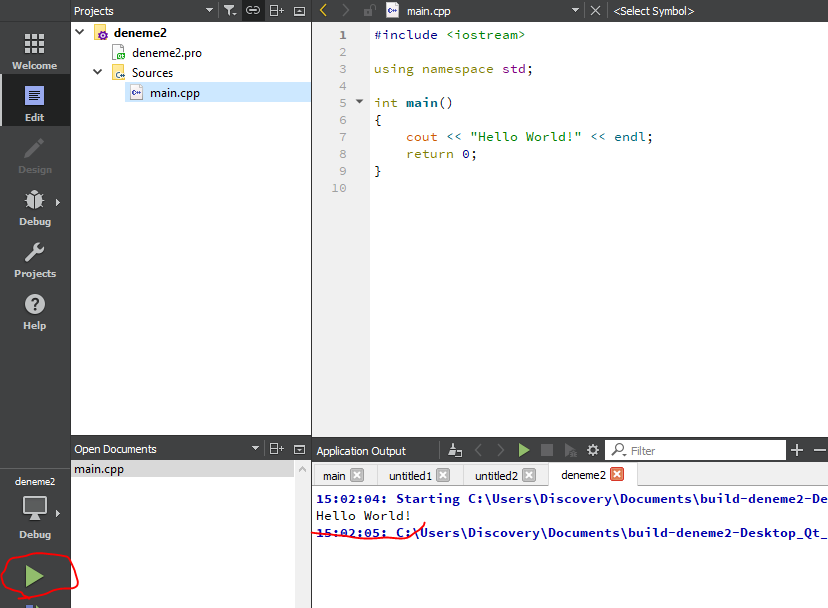The height and width of the screenshot is (608, 828).
Task: Open the Open Documents view dropdown
Action: 255,448
